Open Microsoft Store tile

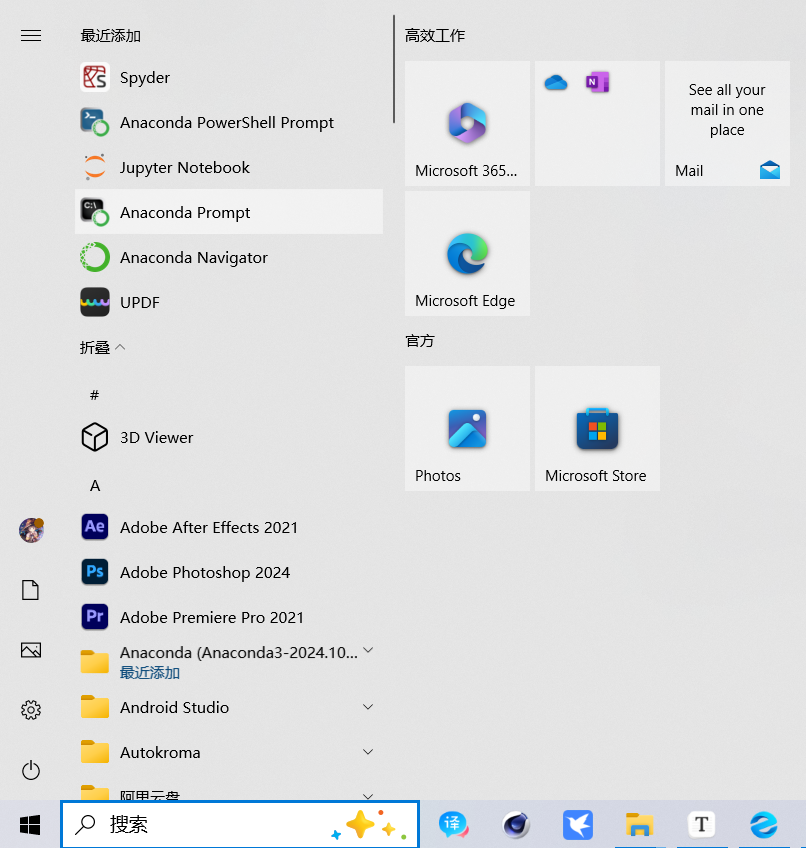(x=597, y=428)
